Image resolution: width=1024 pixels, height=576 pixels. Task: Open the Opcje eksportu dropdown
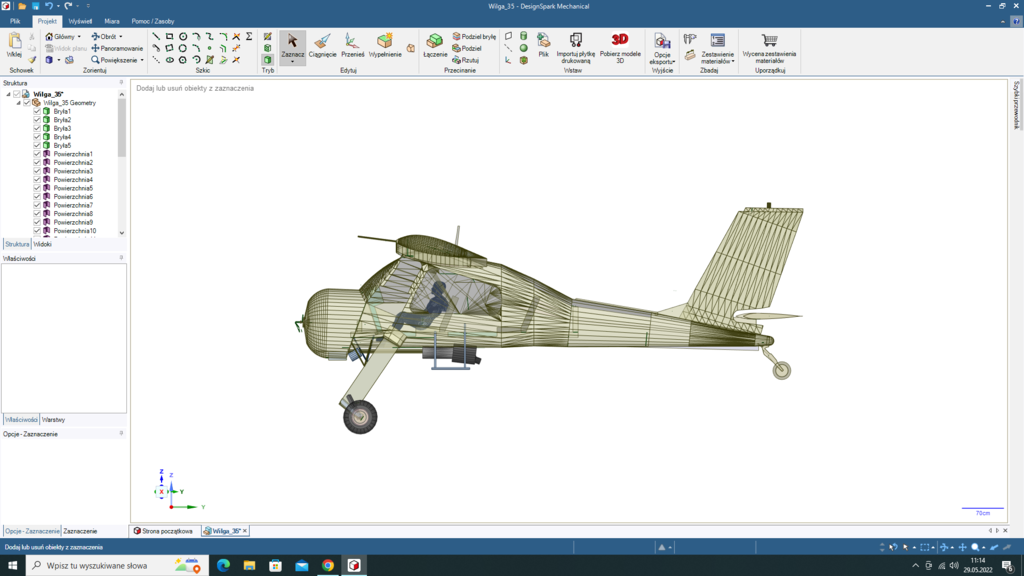[662, 58]
